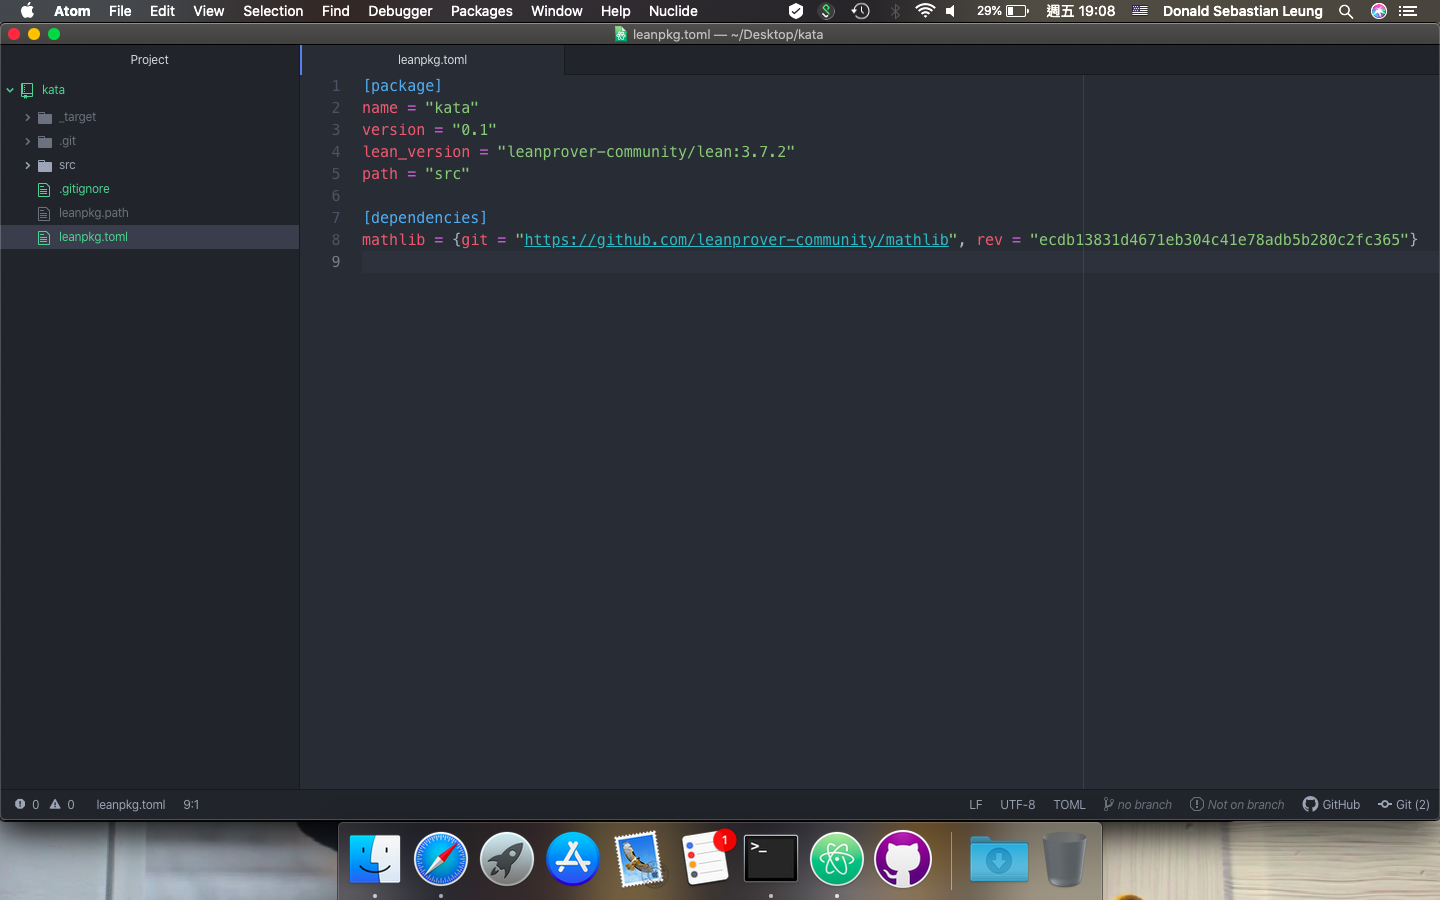Launch GitHub Desktop from the Dock
Viewport: 1440px width, 900px height.
(902, 858)
